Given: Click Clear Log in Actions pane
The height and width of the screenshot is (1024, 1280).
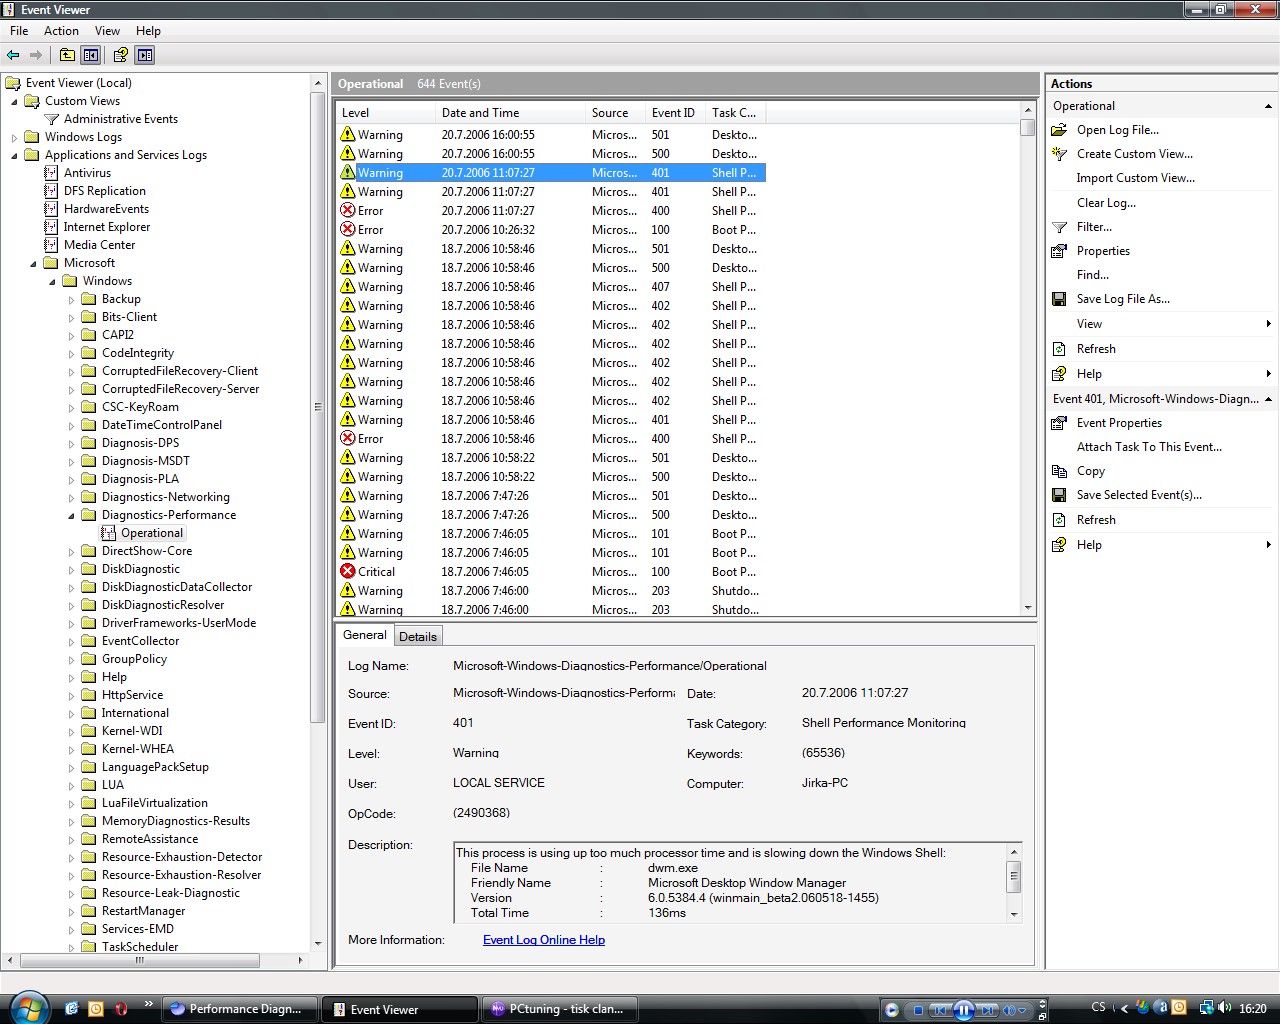Looking at the screenshot, I should pyautogui.click(x=1106, y=203).
